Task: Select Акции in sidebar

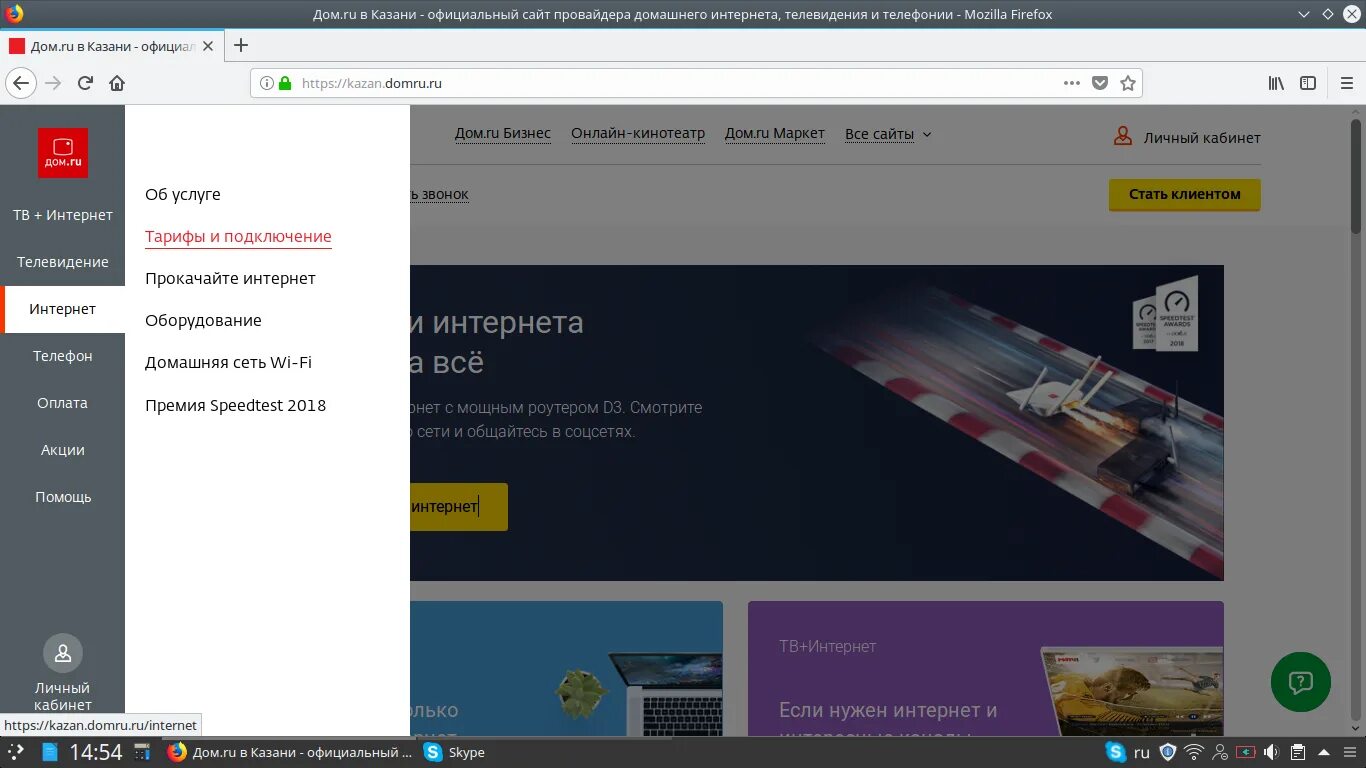Action: (63, 450)
